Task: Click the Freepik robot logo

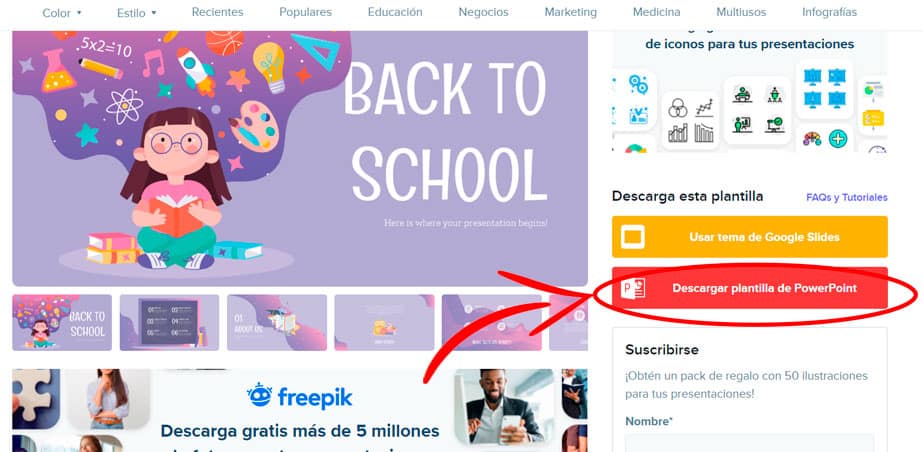Action: pyautogui.click(x=260, y=396)
